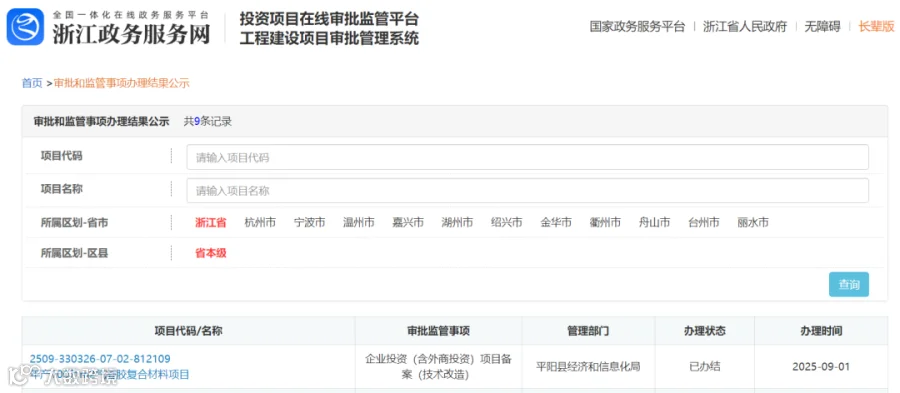Click the 浙江政务服务网 logo icon
The width and height of the screenshot is (900, 393).
25,26
